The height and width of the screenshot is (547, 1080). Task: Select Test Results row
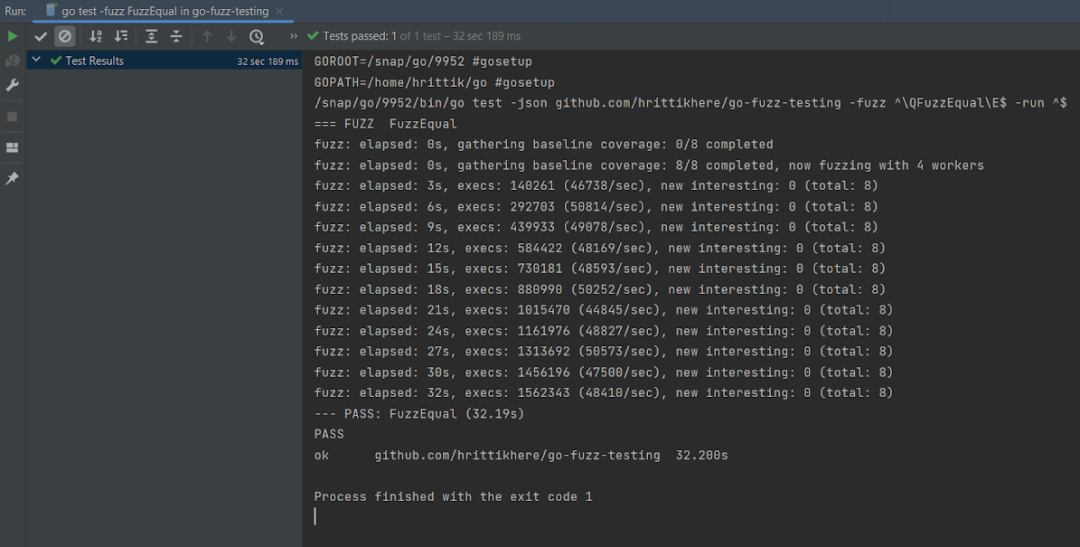(165, 61)
